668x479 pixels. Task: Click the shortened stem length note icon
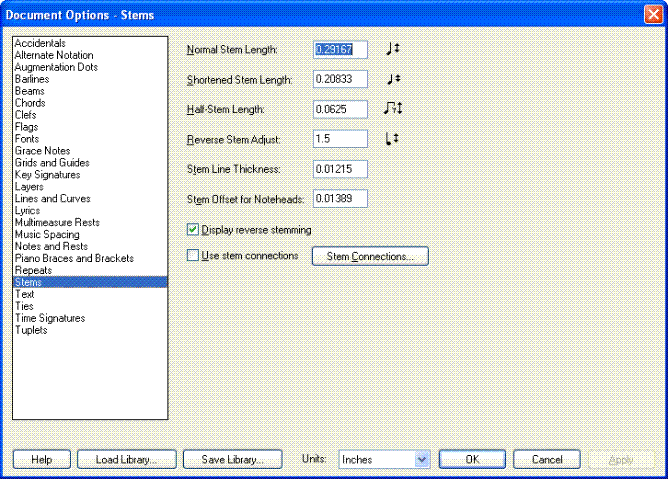[393, 79]
